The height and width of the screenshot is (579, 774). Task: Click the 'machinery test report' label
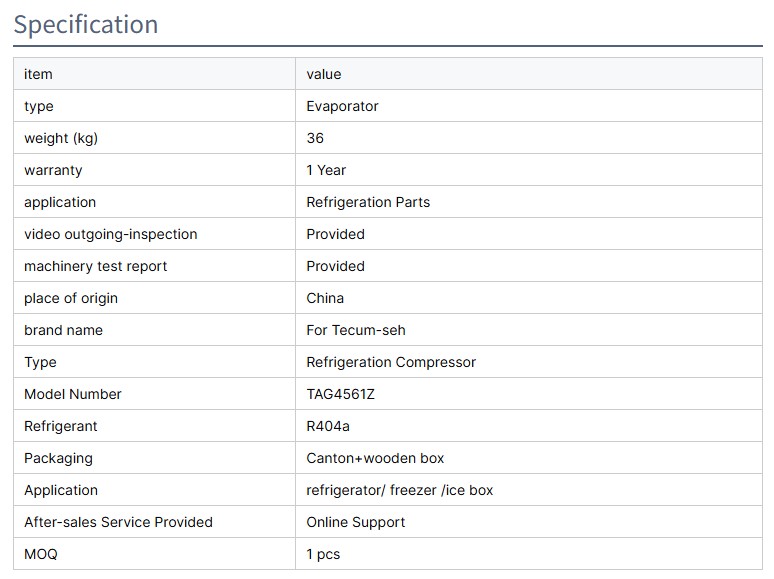95,266
